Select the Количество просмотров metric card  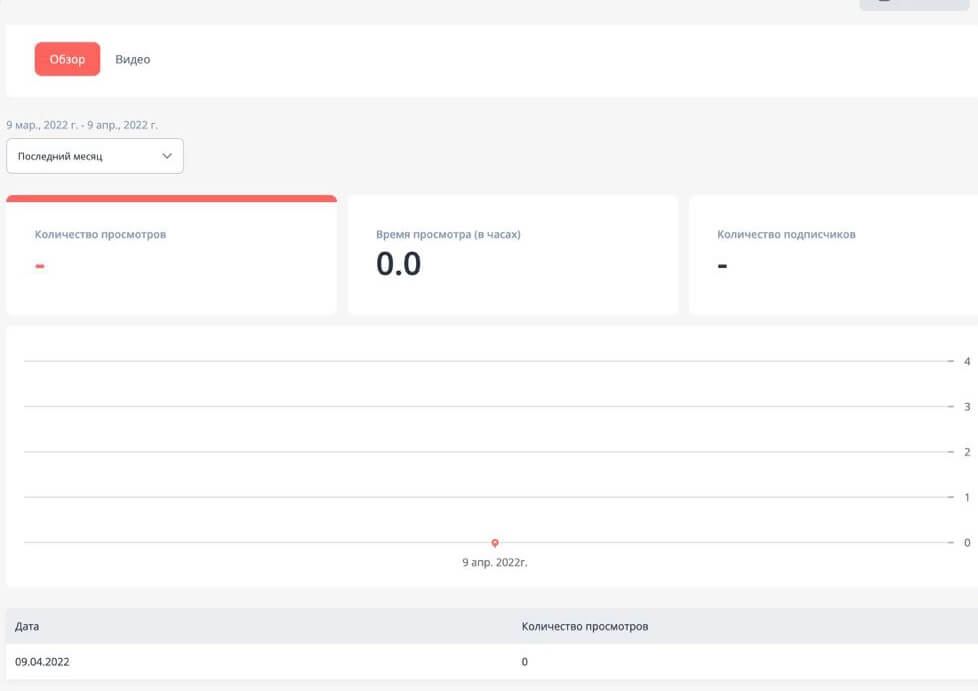coord(171,256)
